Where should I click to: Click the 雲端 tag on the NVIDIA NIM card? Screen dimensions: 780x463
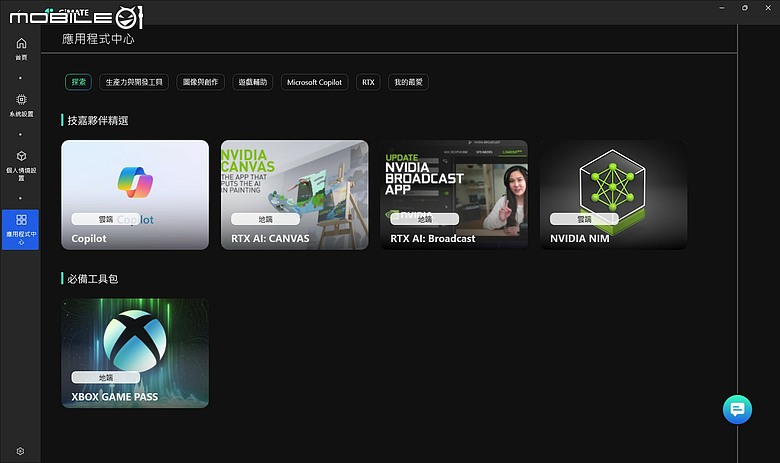tap(584, 219)
